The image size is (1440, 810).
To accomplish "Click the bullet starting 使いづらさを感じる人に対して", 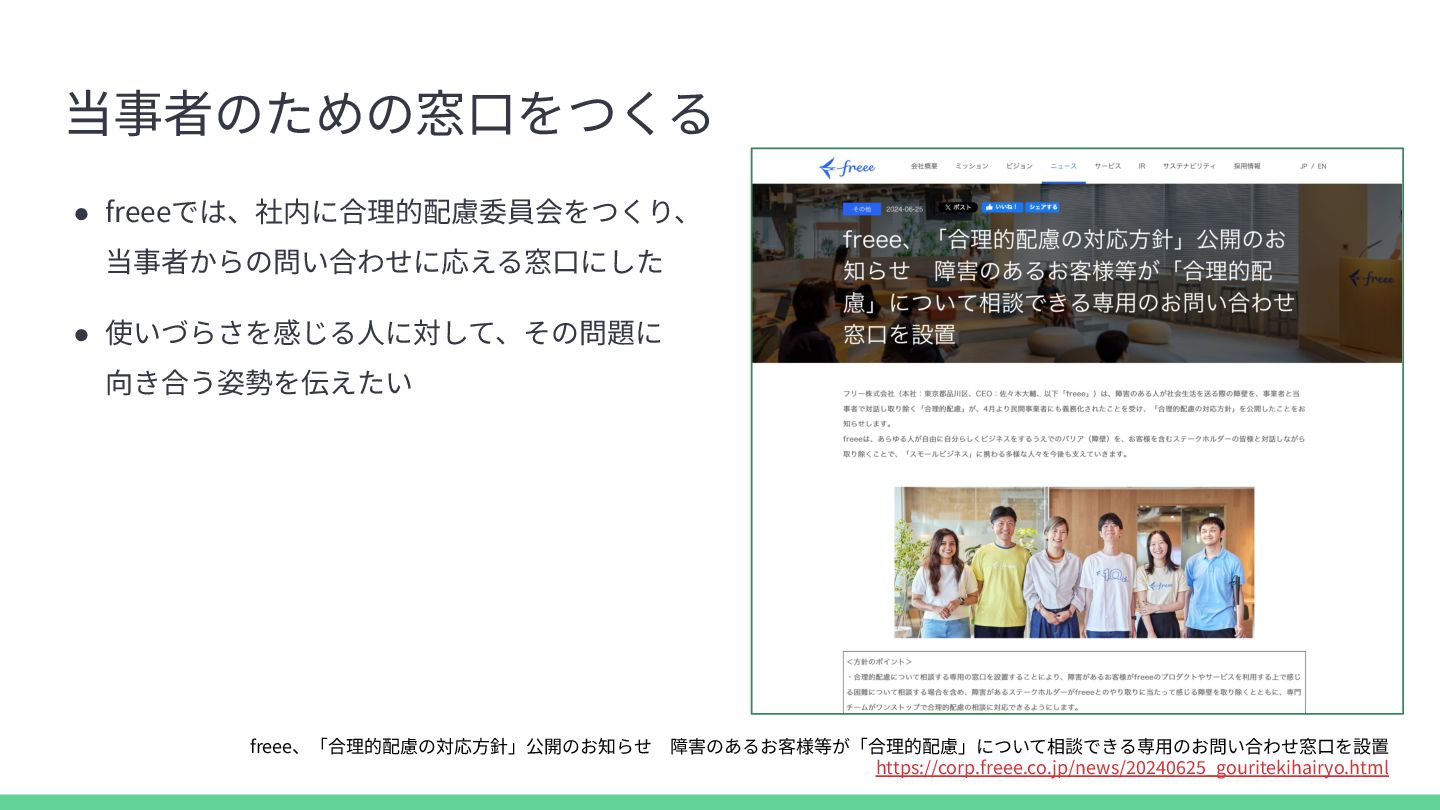I will (384, 357).
